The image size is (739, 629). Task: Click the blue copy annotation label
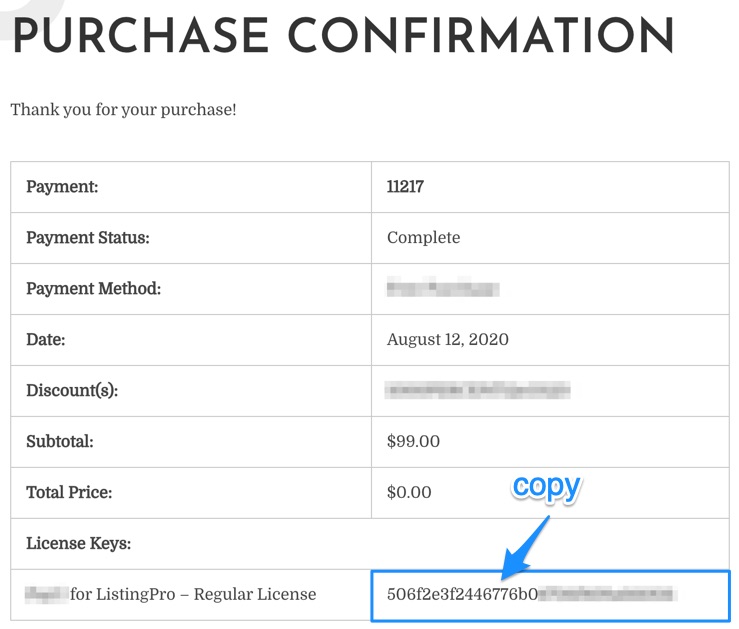(547, 488)
